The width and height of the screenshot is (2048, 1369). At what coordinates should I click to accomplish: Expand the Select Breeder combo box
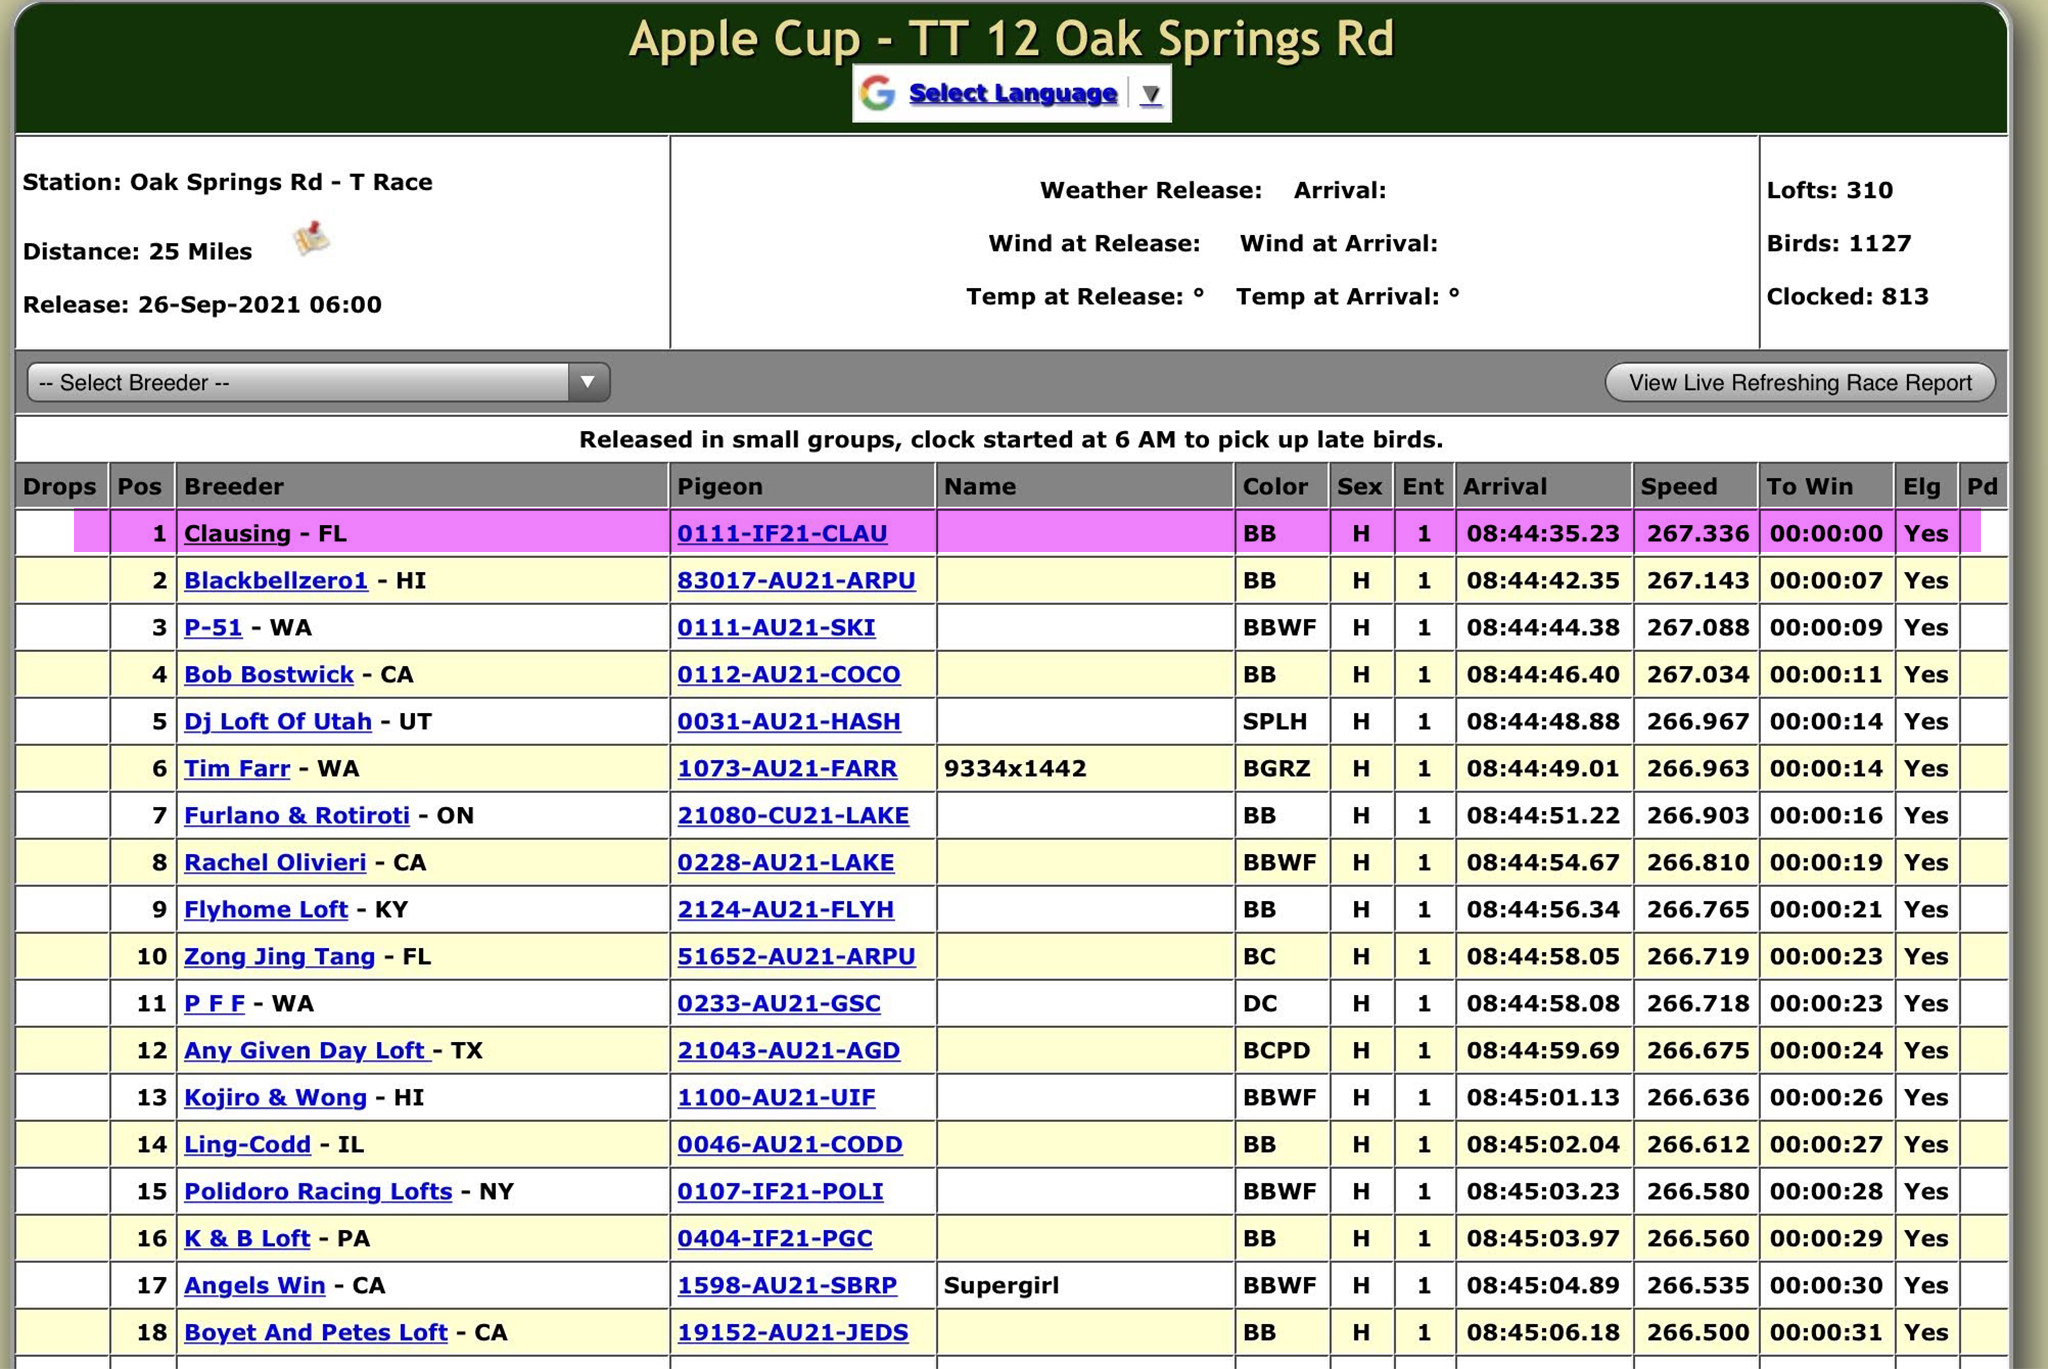point(318,383)
